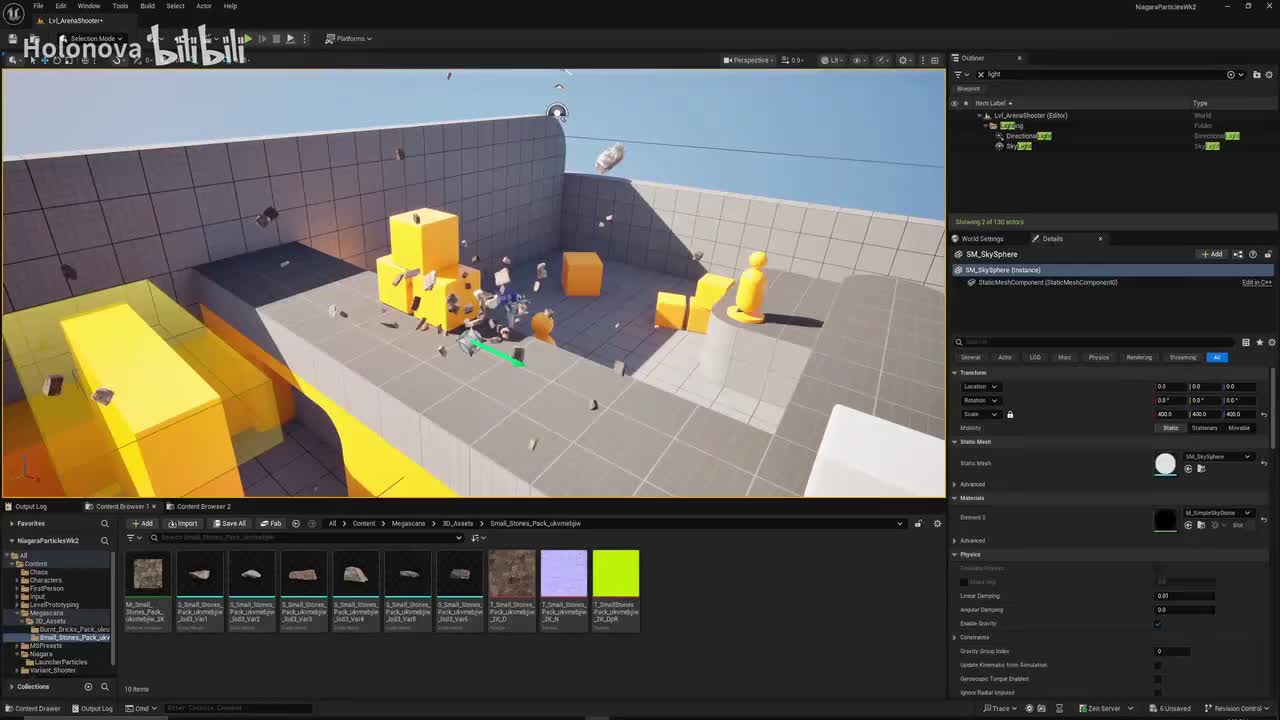The height and width of the screenshot is (720, 1280).
Task: Select the S_Small_Stones Var4 thumbnail
Action: pyautogui.click(x=355, y=574)
